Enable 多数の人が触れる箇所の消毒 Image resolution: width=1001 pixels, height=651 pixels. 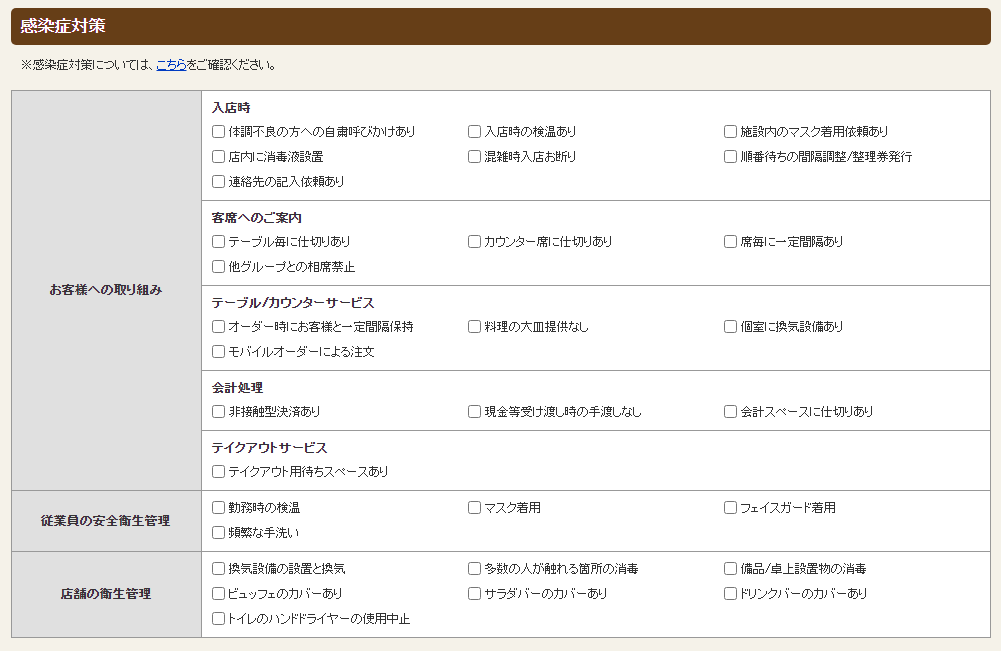474,568
